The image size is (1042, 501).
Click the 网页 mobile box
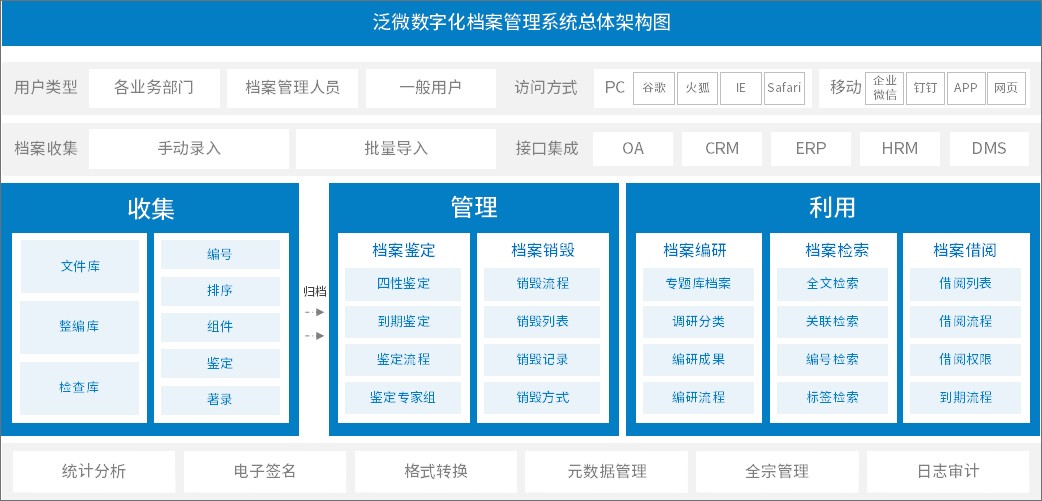[1006, 88]
